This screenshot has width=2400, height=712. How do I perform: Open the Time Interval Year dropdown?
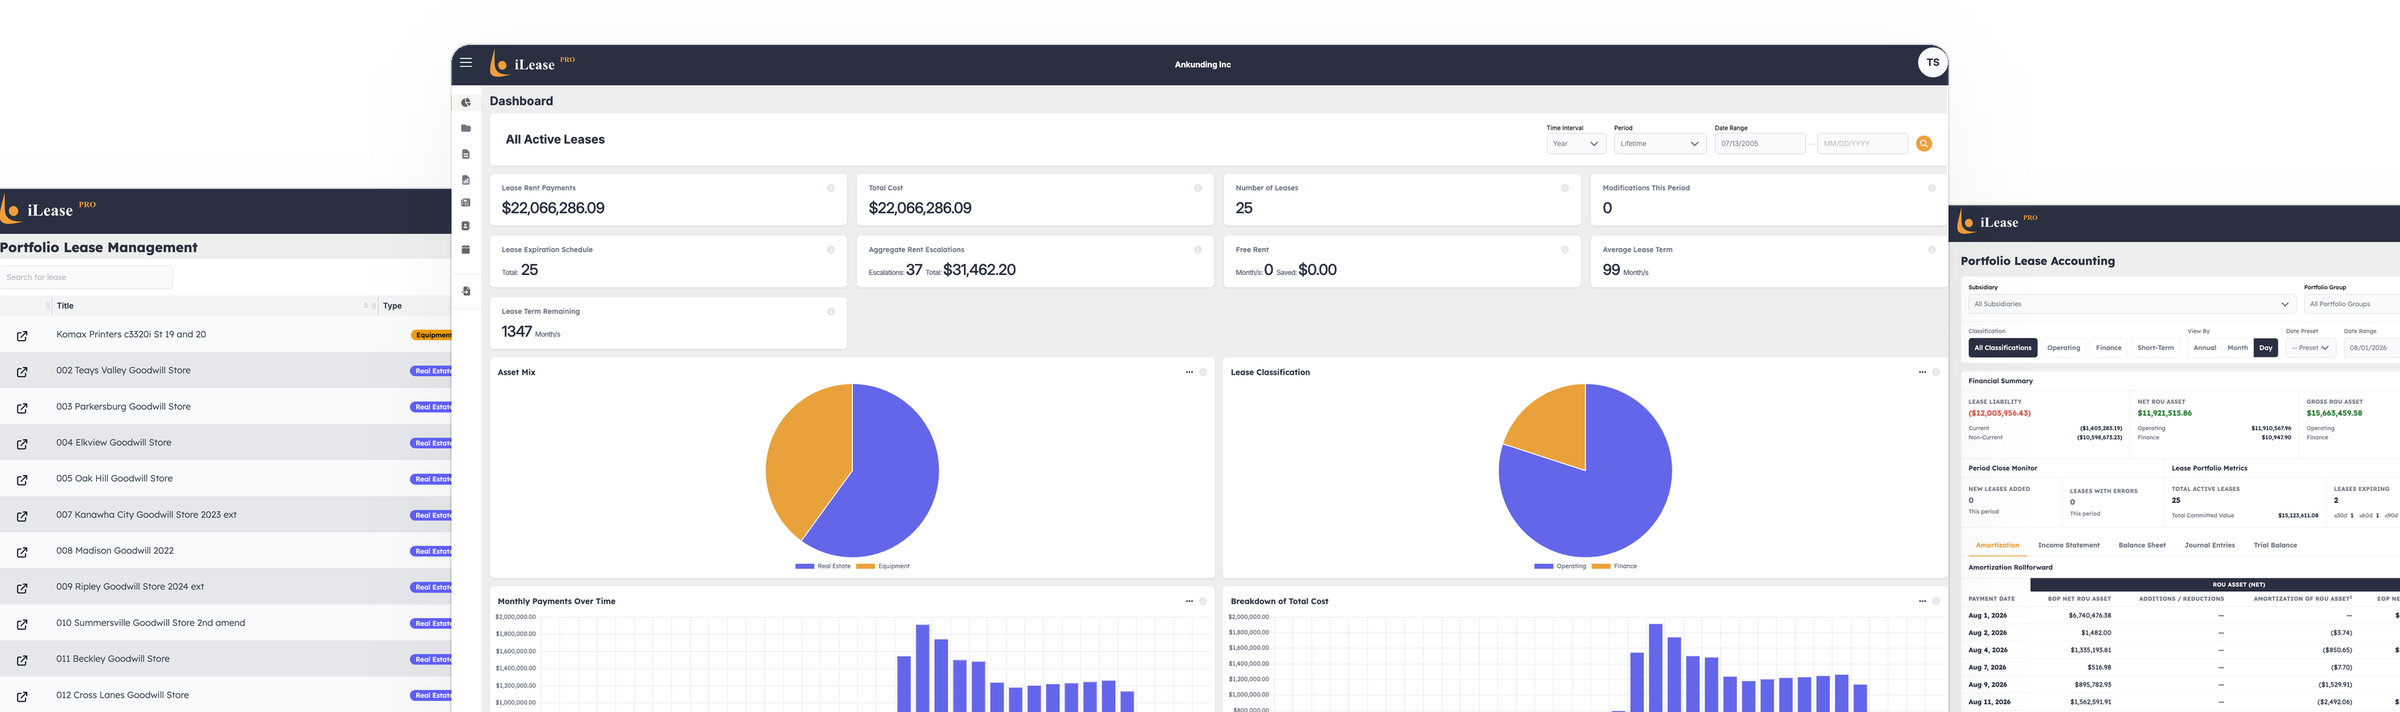[1575, 144]
